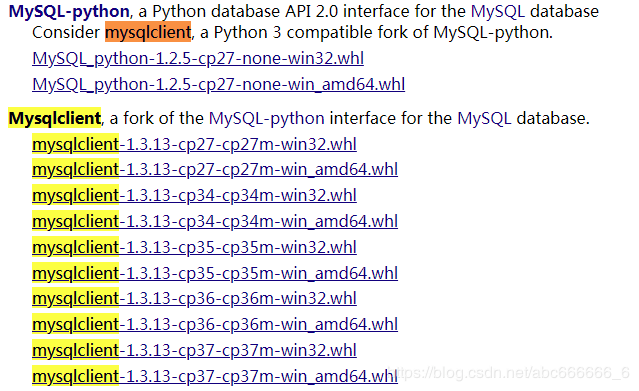Download mysqlclient-1.3.13-cp27-cp27m-win_amd64.whl
This screenshot has width=639, height=391.
pyautogui.click(x=215, y=169)
